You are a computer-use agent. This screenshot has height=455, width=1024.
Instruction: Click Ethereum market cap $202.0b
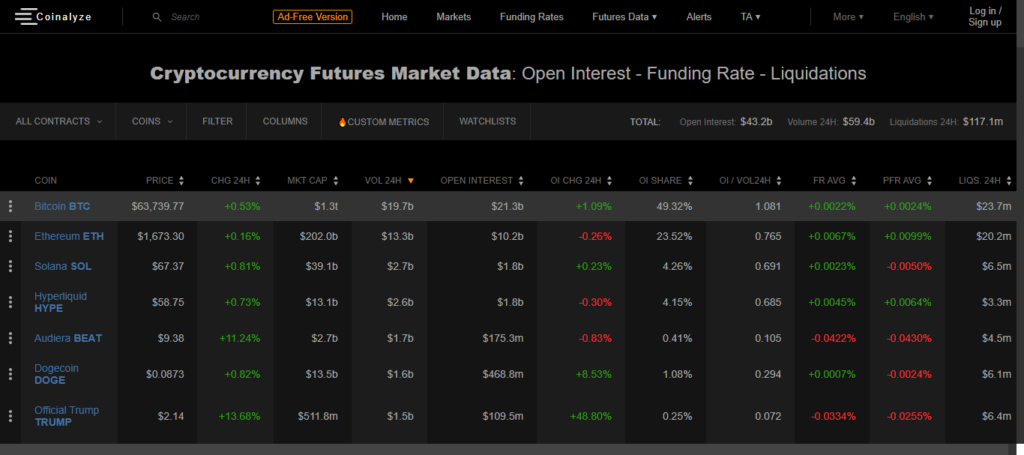pos(317,236)
